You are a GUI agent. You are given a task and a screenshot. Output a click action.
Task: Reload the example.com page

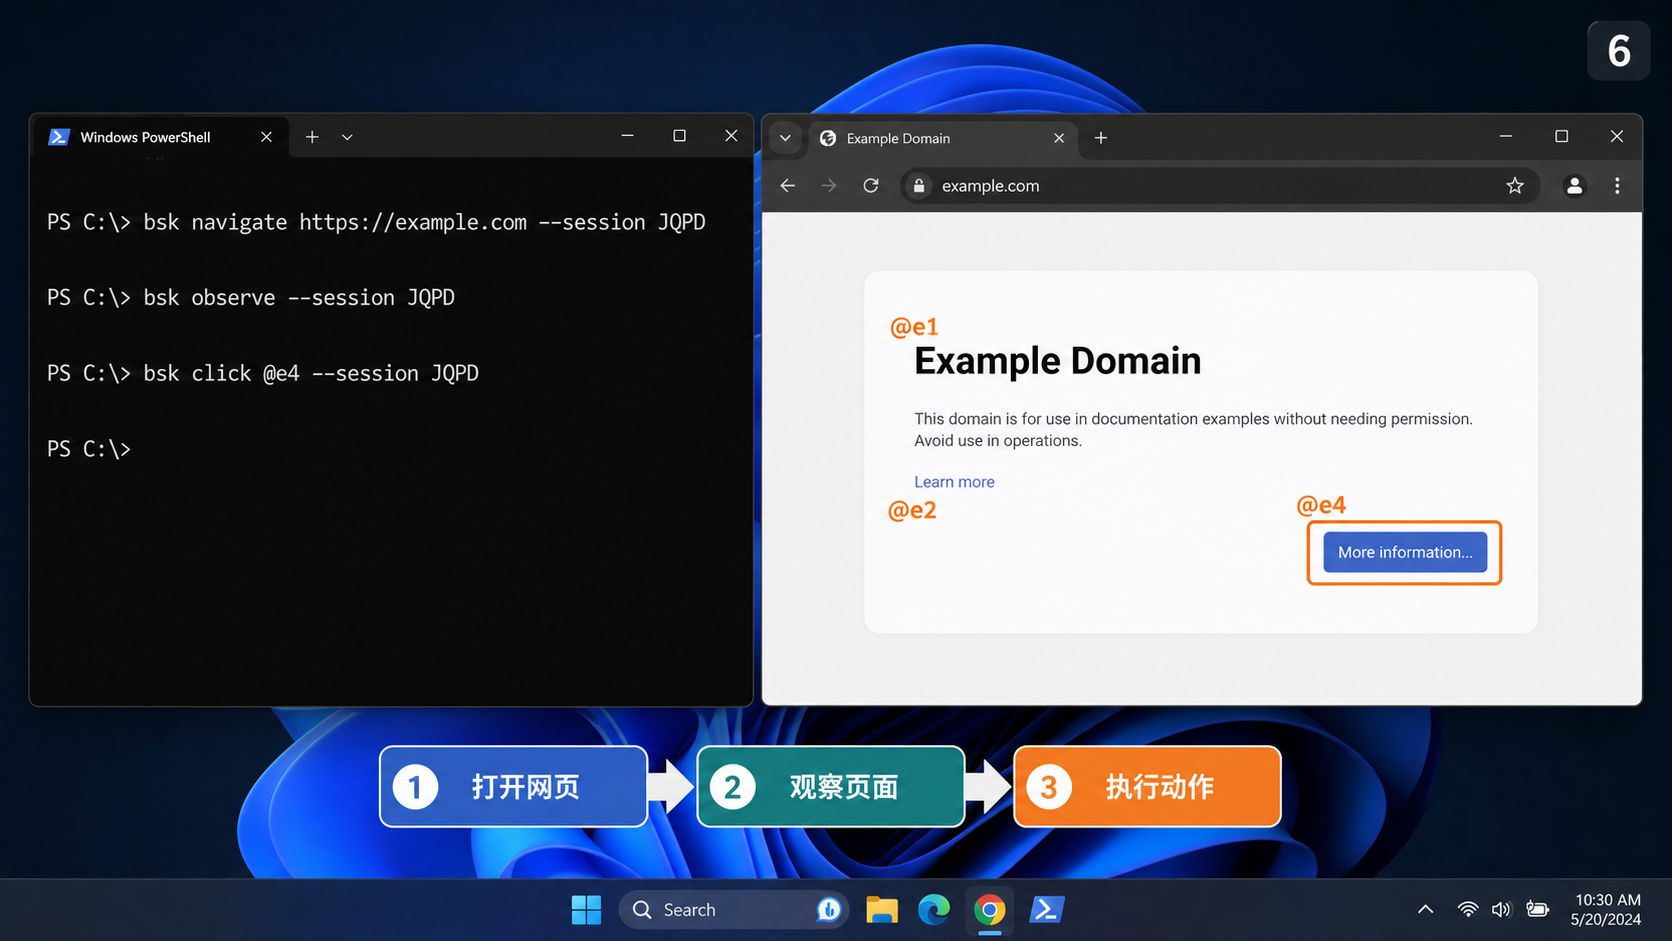tap(871, 186)
